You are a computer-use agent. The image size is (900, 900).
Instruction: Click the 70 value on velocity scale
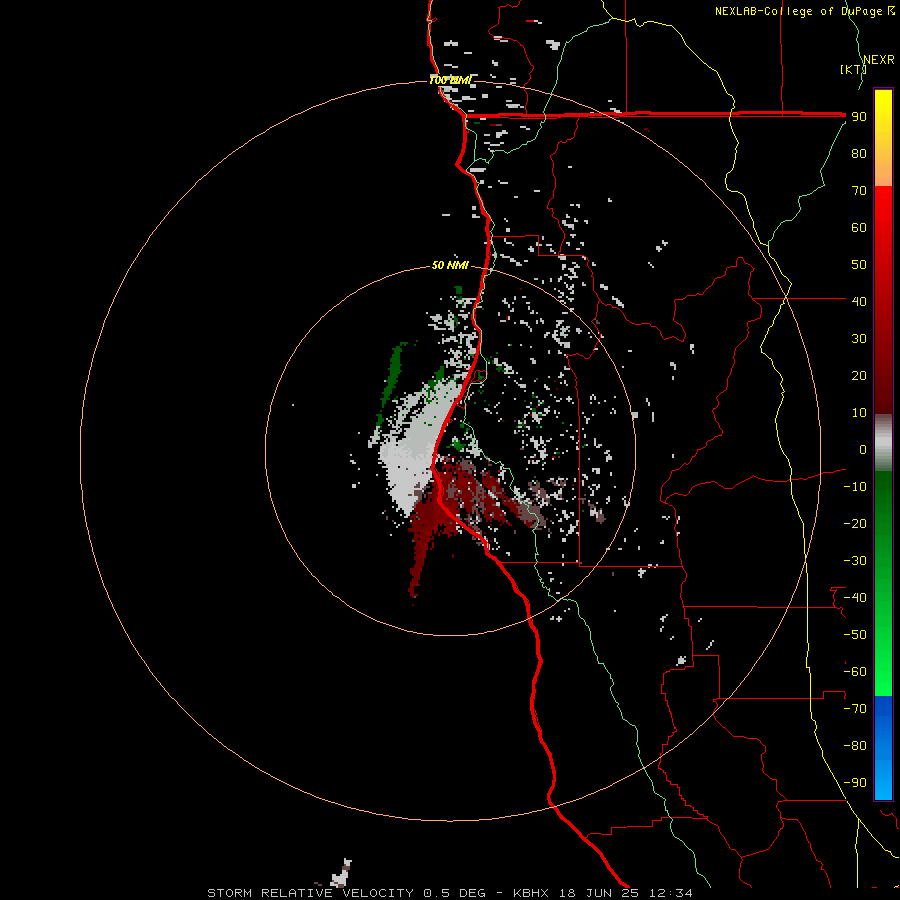pos(859,191)
